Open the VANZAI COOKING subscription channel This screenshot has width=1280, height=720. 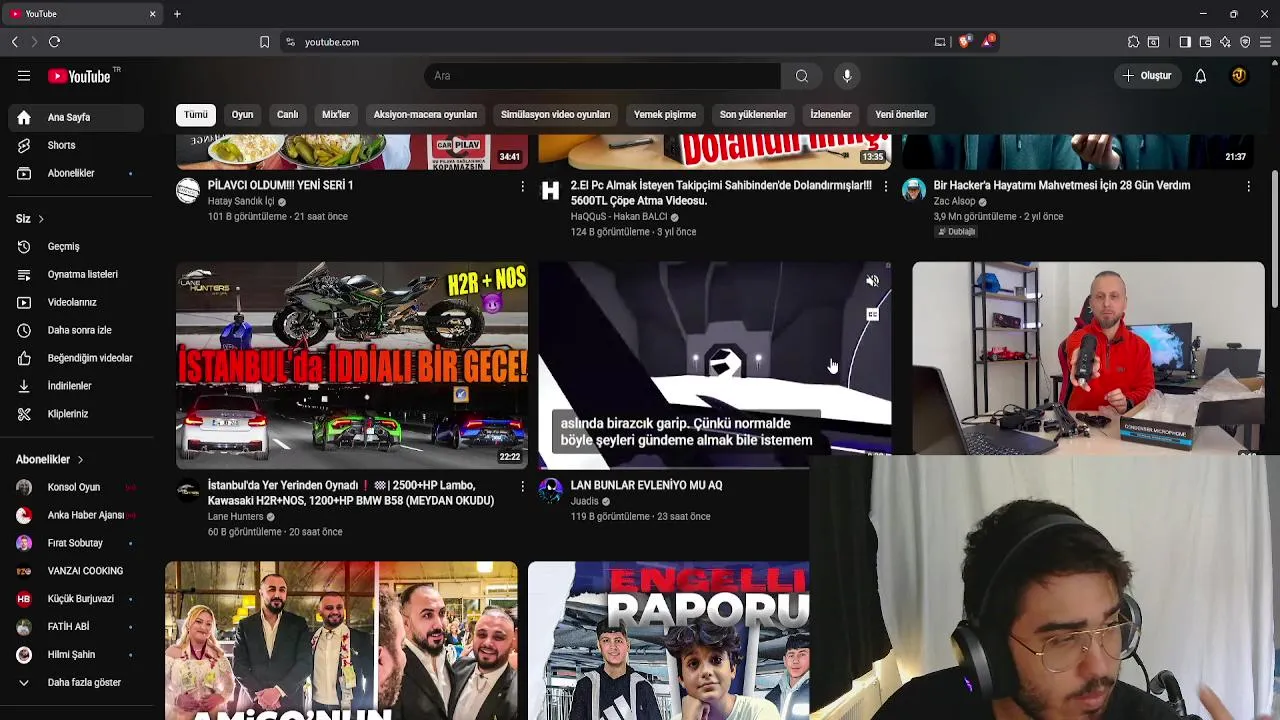coord(75,571)
